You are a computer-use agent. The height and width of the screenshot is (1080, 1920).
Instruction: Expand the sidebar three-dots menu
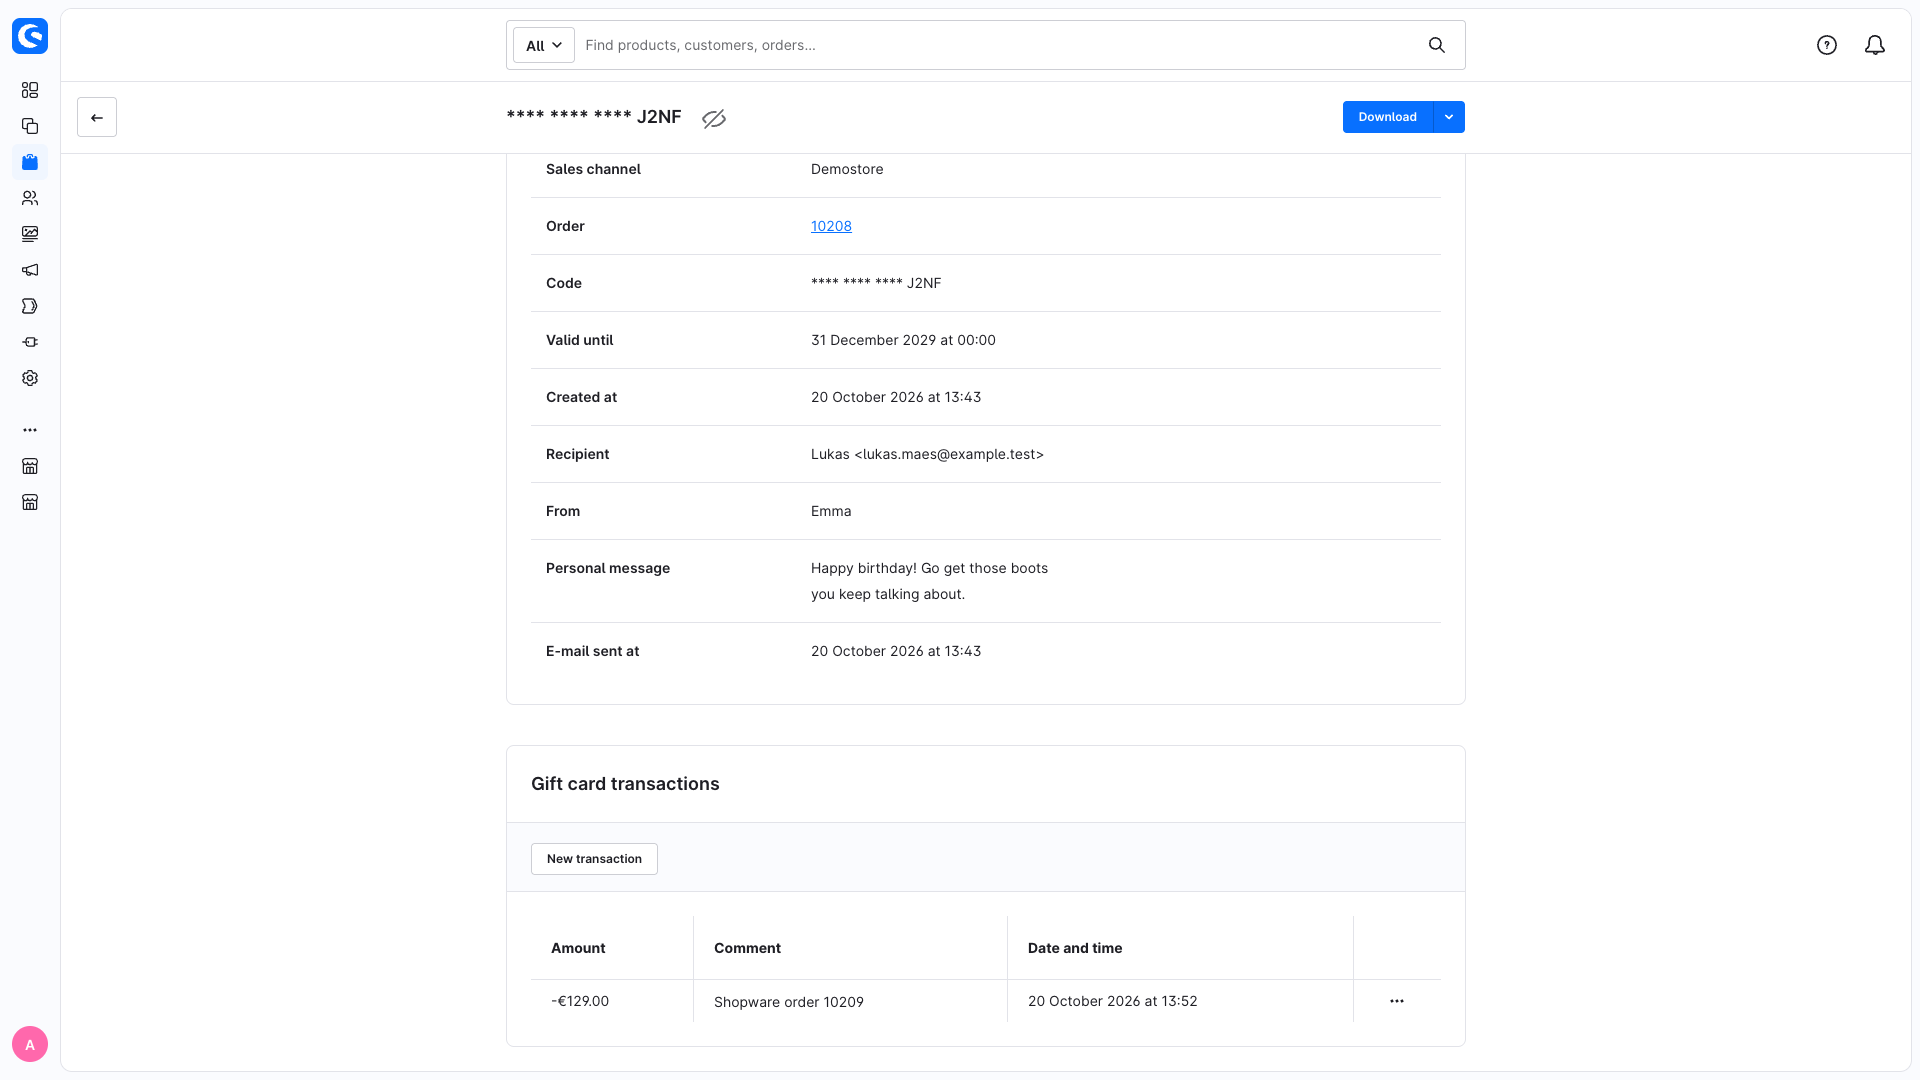click(x=30, y=430)
